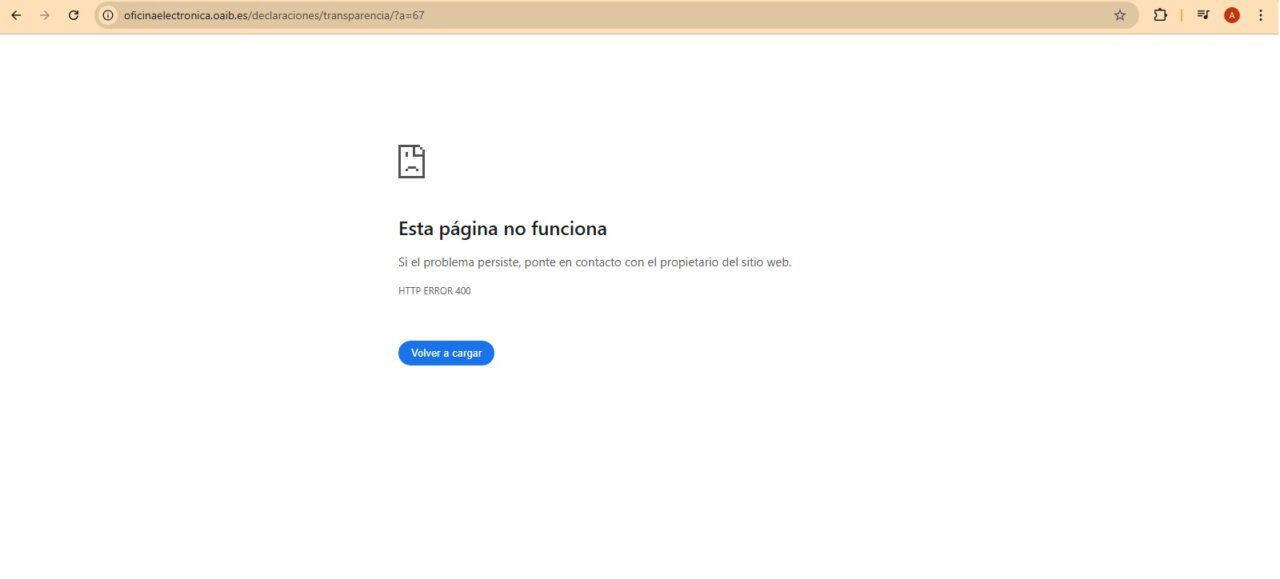This screenshot has width=1280, height=579.
Task: Open the site information icon beside the URL
Action: [x=109, y=15]
